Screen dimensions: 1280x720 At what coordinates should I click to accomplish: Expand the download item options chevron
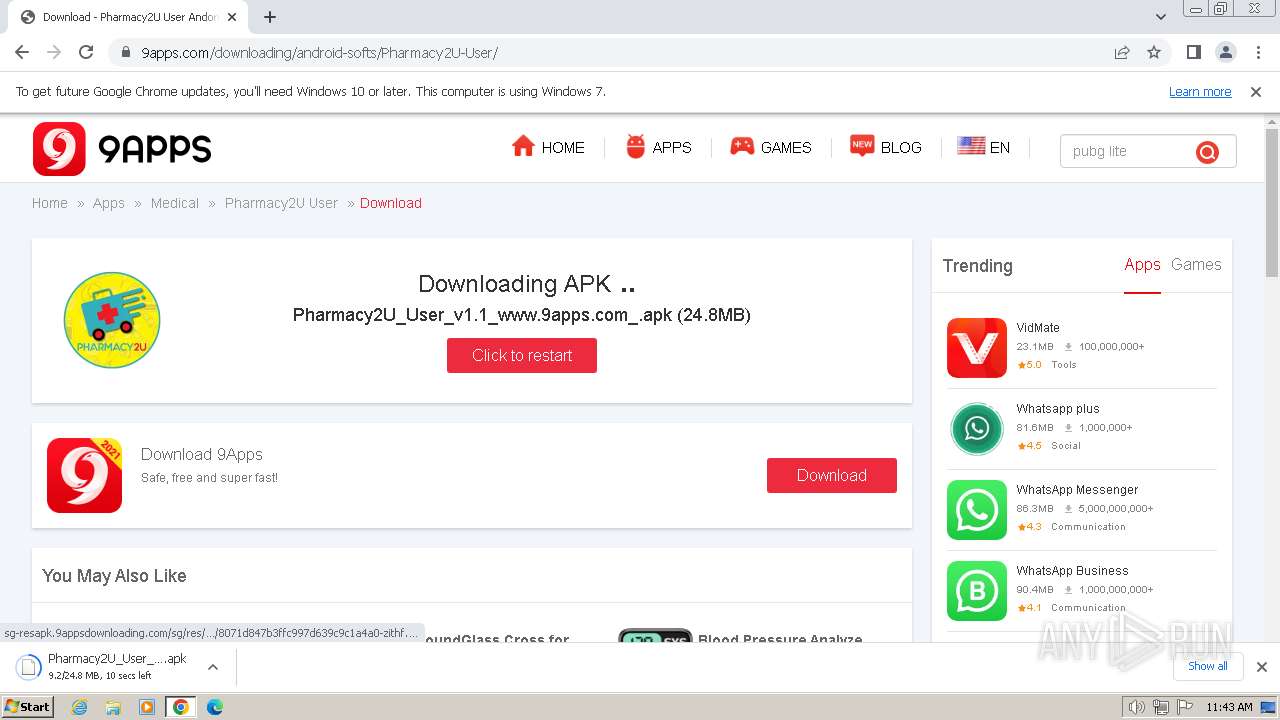click(x=212, y=666)
